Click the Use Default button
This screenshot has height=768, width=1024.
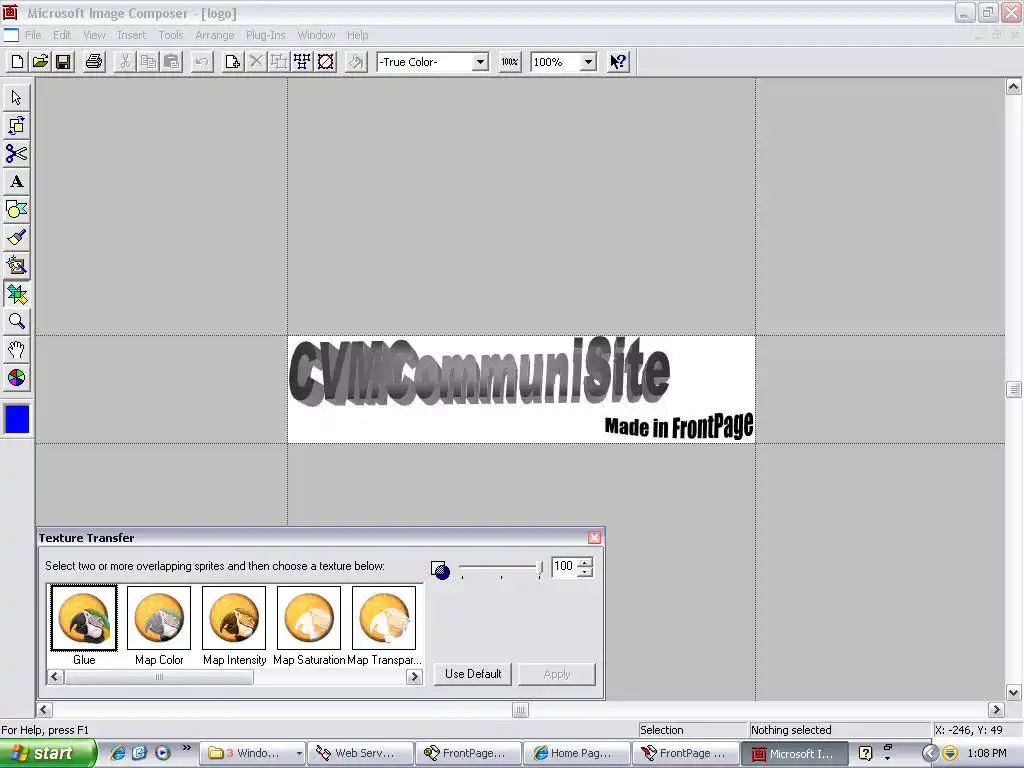[x=473, y=674]
